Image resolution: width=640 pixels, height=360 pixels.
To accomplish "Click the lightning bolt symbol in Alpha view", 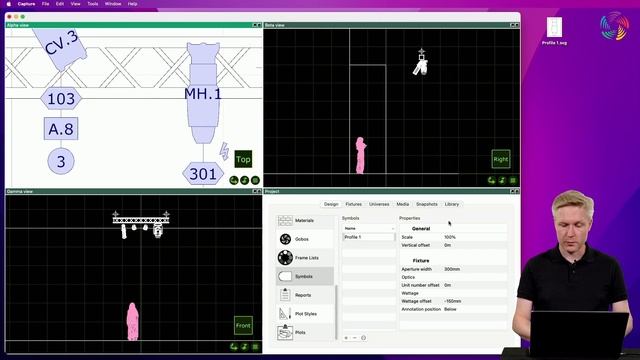I will point(224,151).
